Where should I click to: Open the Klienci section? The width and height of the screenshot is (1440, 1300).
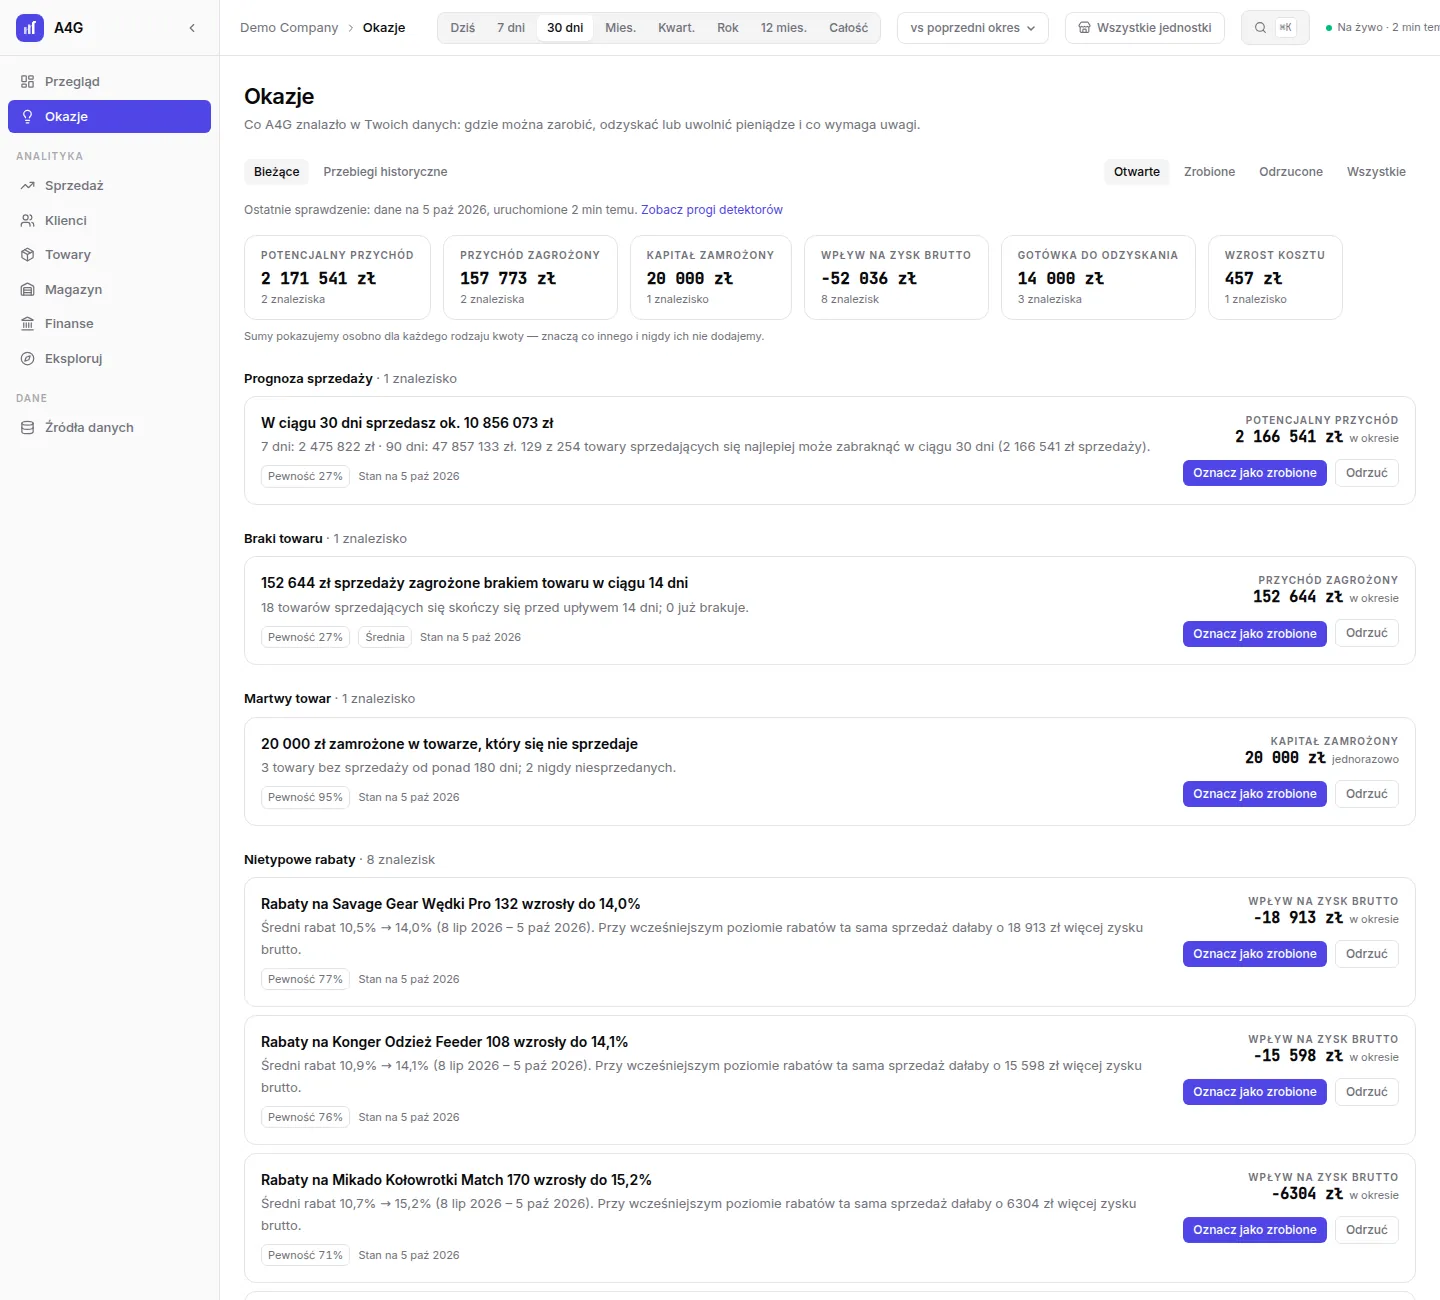[x=109, y=220]
